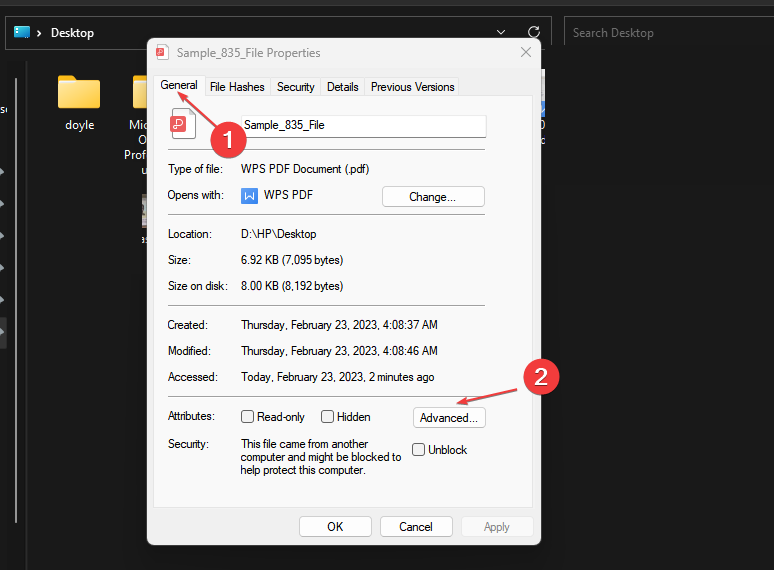Viewport: 774px width, 570px height.
Task: Click the Sample_835_File name field
Action: pos(363,126)
